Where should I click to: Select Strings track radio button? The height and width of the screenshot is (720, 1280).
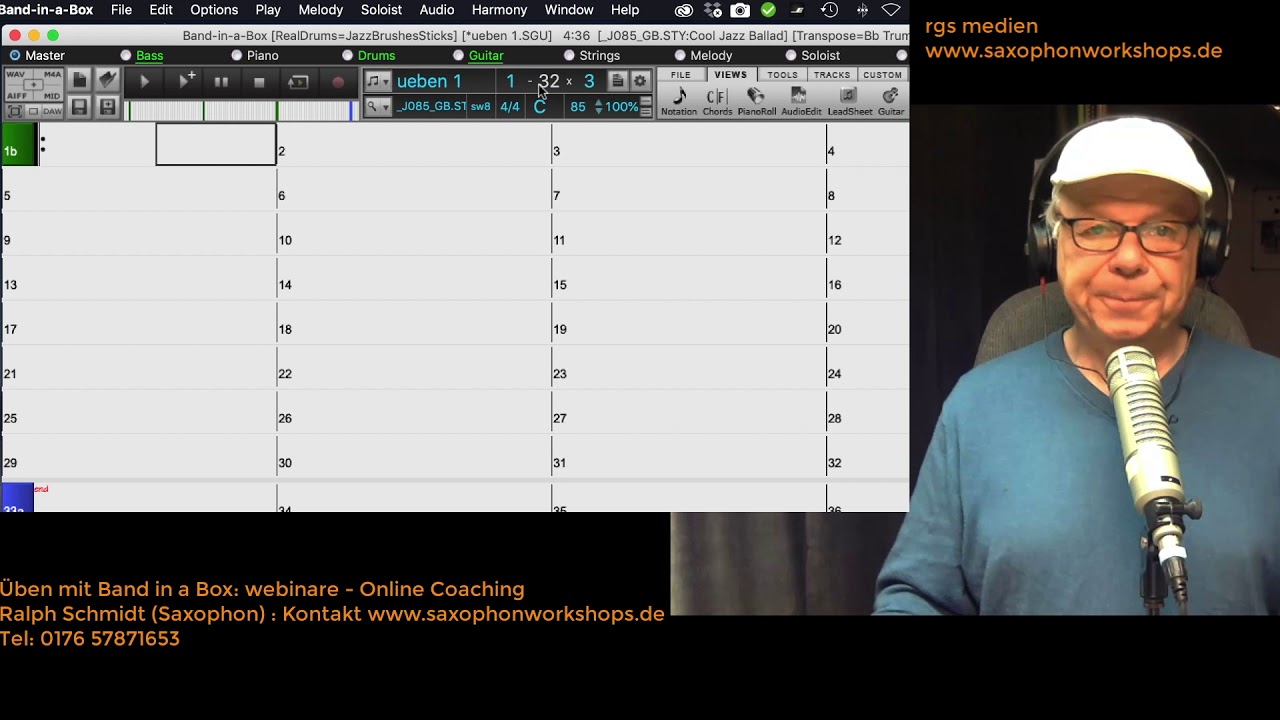coord(569,55)
